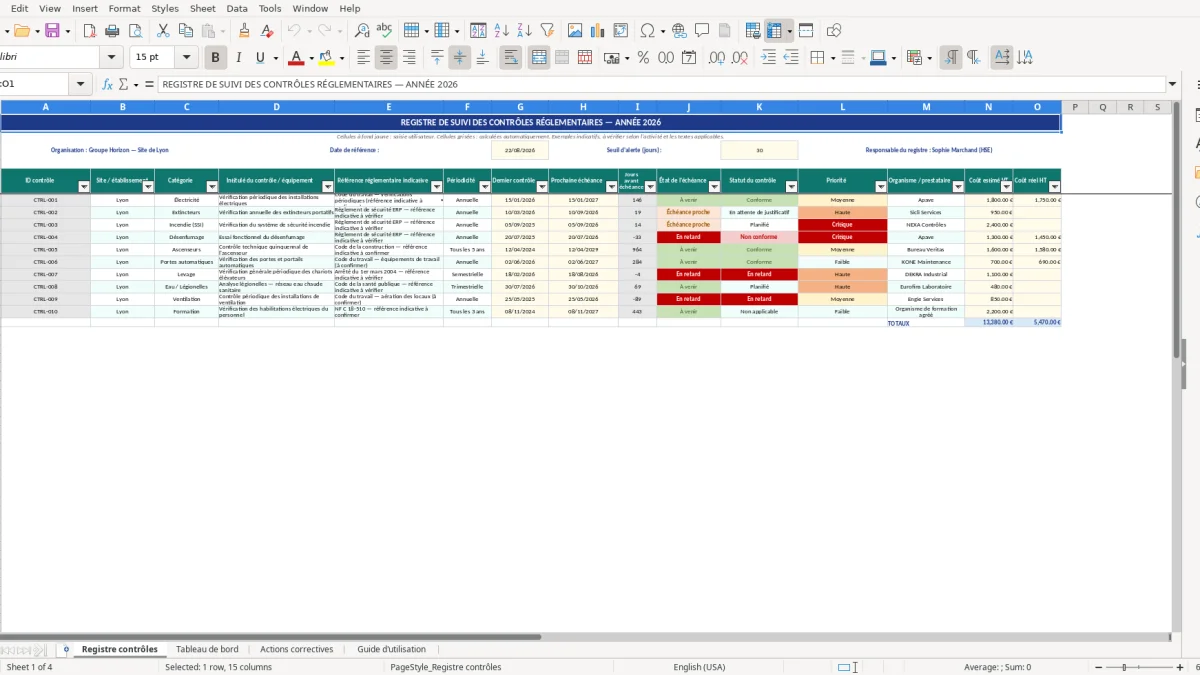Click the zoom slider handle

pyautogui.click(x=1125, y=667)
